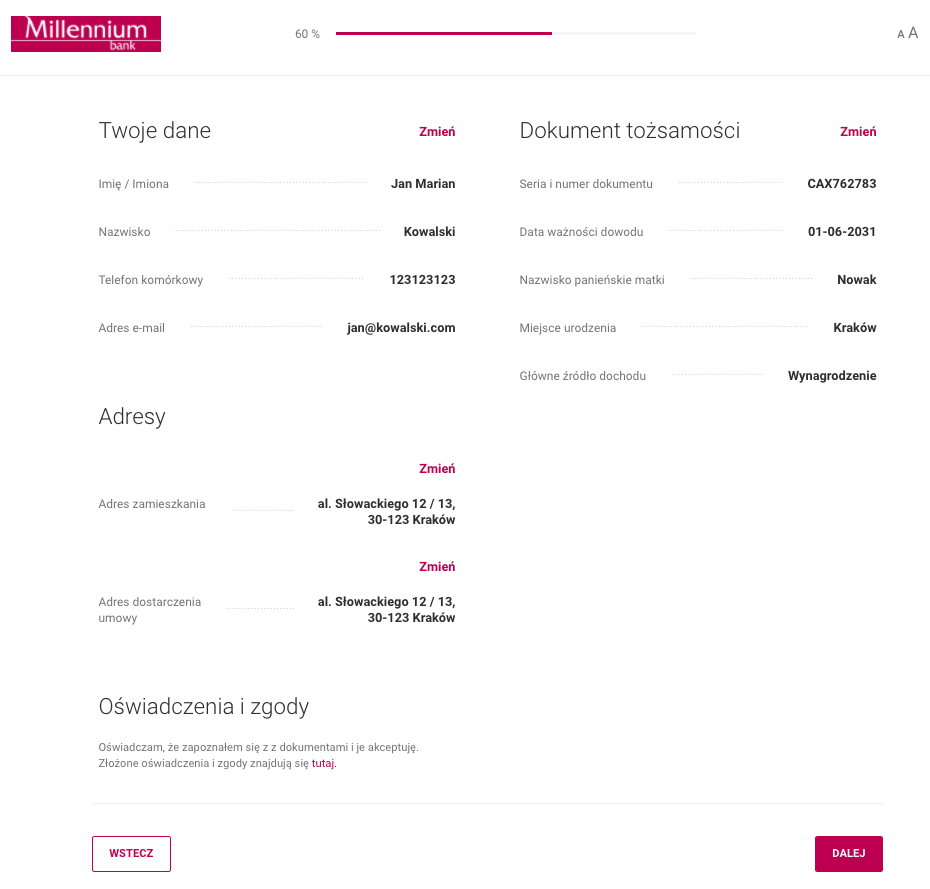Click mother's maiden name Nowak
Image resolution: width=930 pixels, height=889 pixels.
[x=856, y=280]
